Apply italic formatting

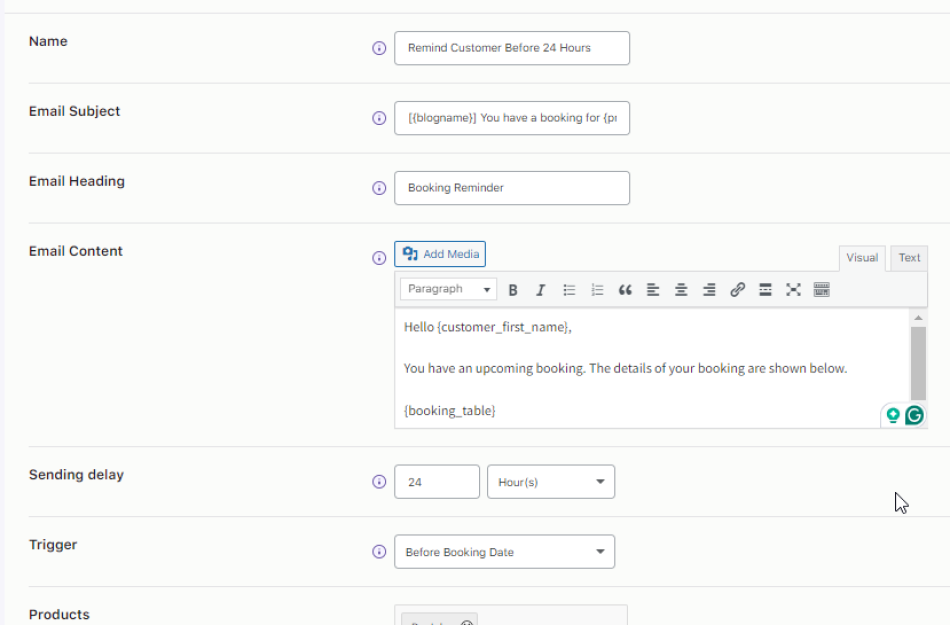point(541,289)
